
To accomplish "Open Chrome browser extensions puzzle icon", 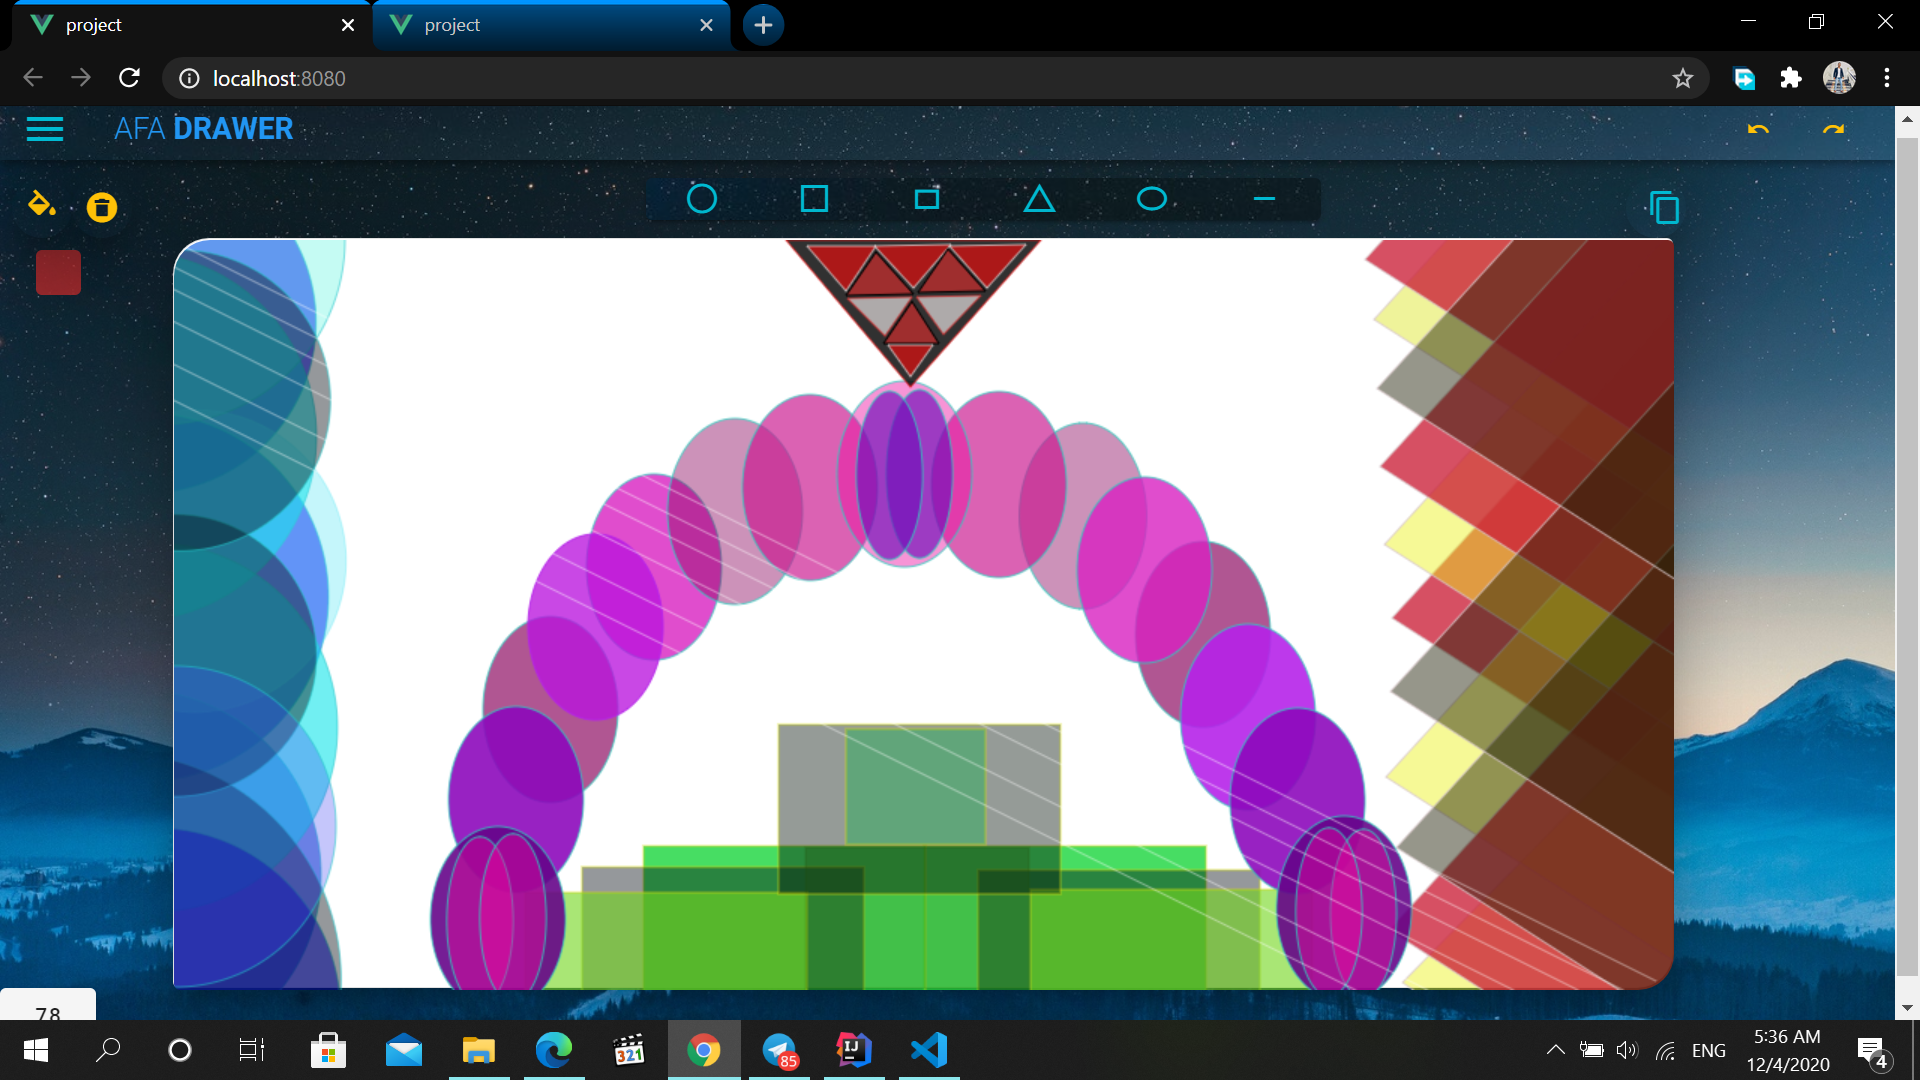I will [1791, 78].
